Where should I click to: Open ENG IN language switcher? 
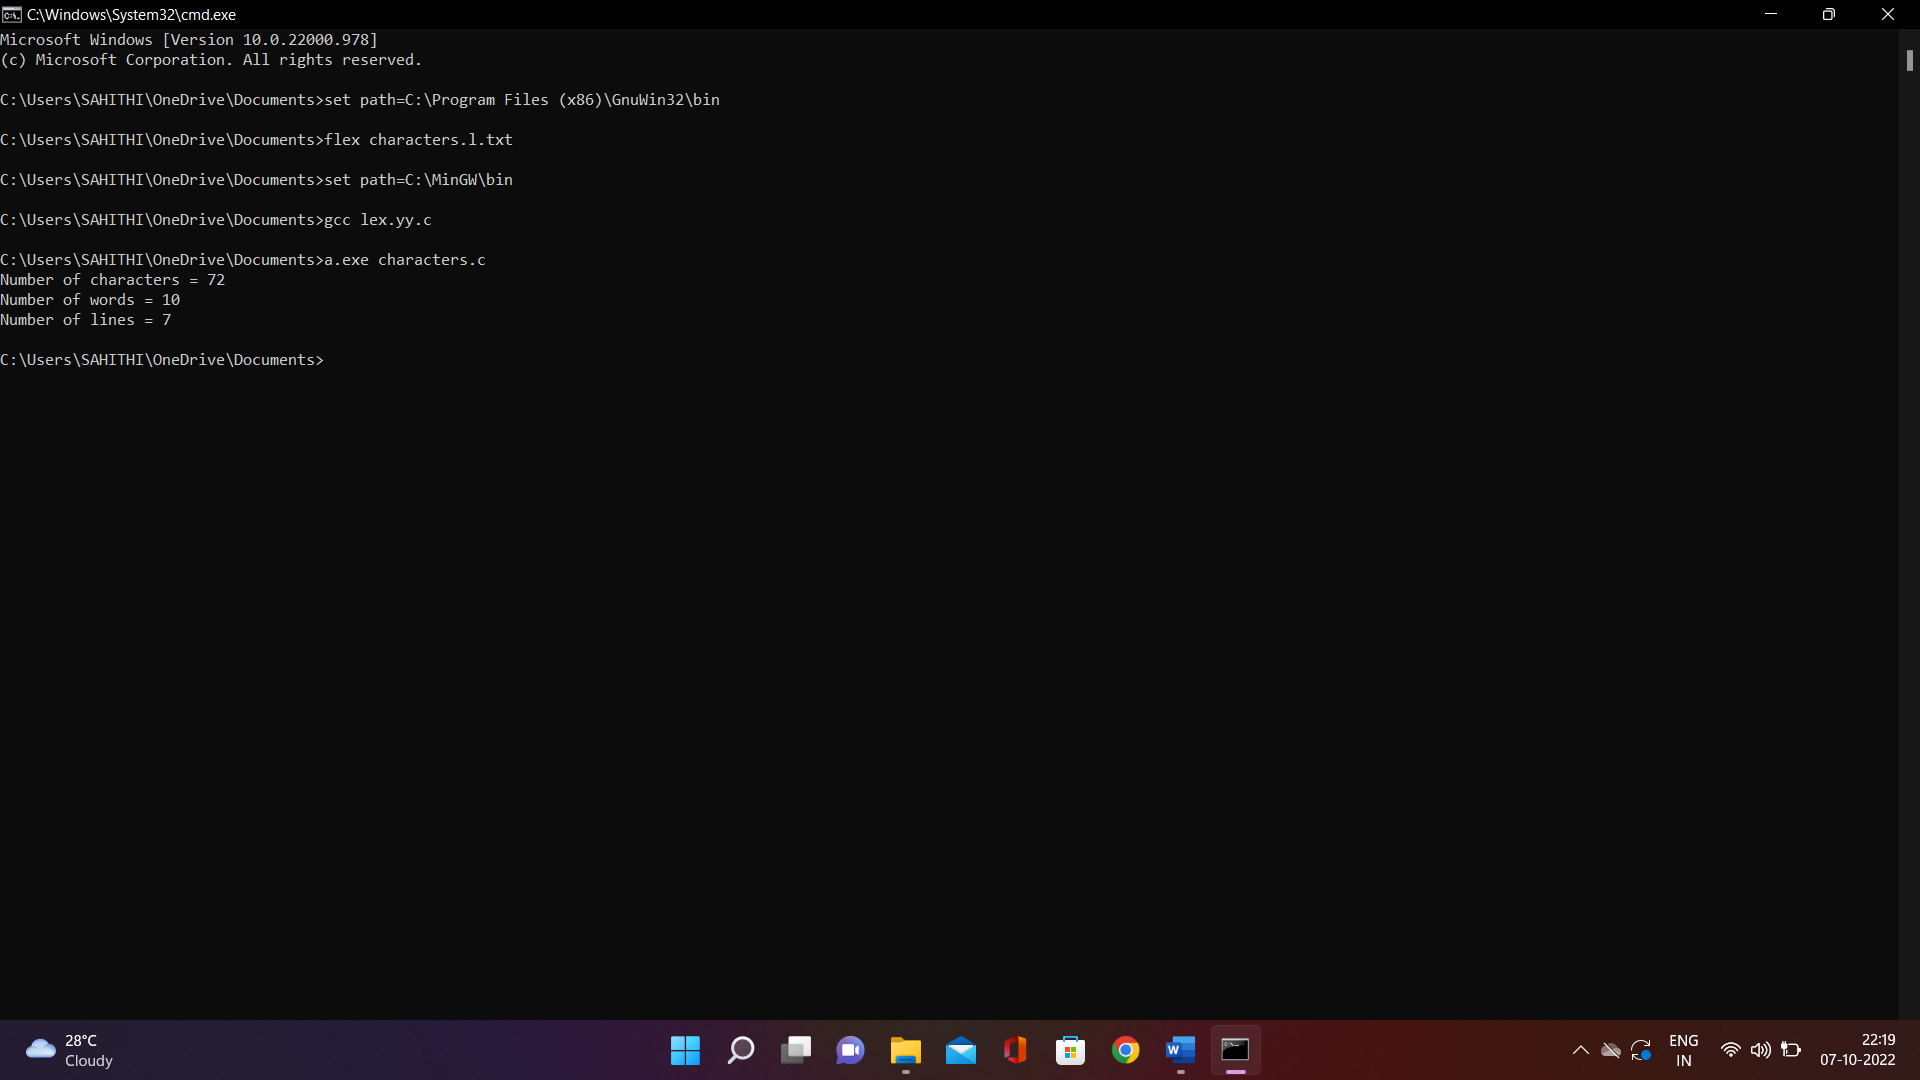coord(1684,1050)
